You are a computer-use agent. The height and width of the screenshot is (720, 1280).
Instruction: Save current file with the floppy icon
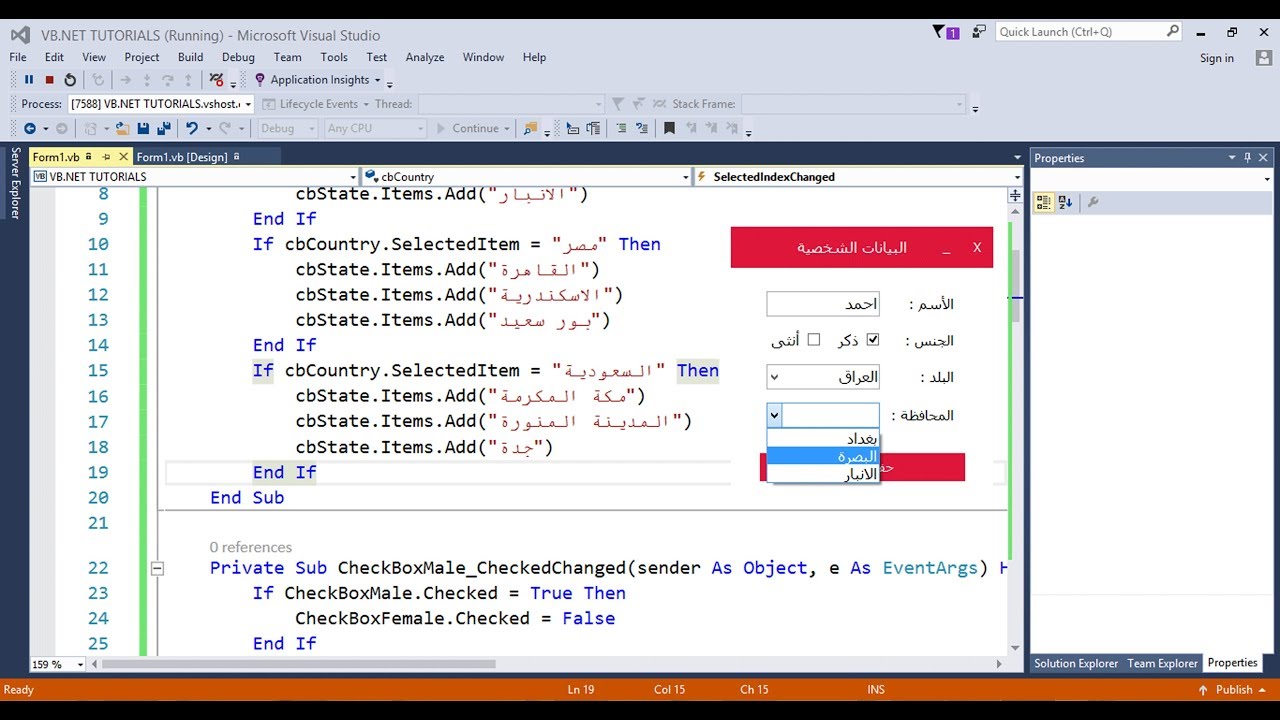(x=143, y=128)
